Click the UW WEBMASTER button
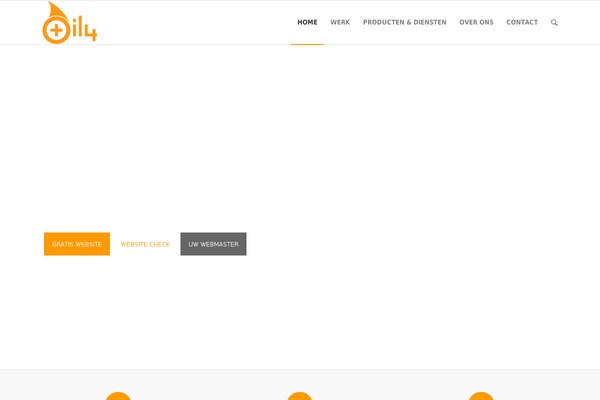 pyautogui.click(x=214, y=244)
